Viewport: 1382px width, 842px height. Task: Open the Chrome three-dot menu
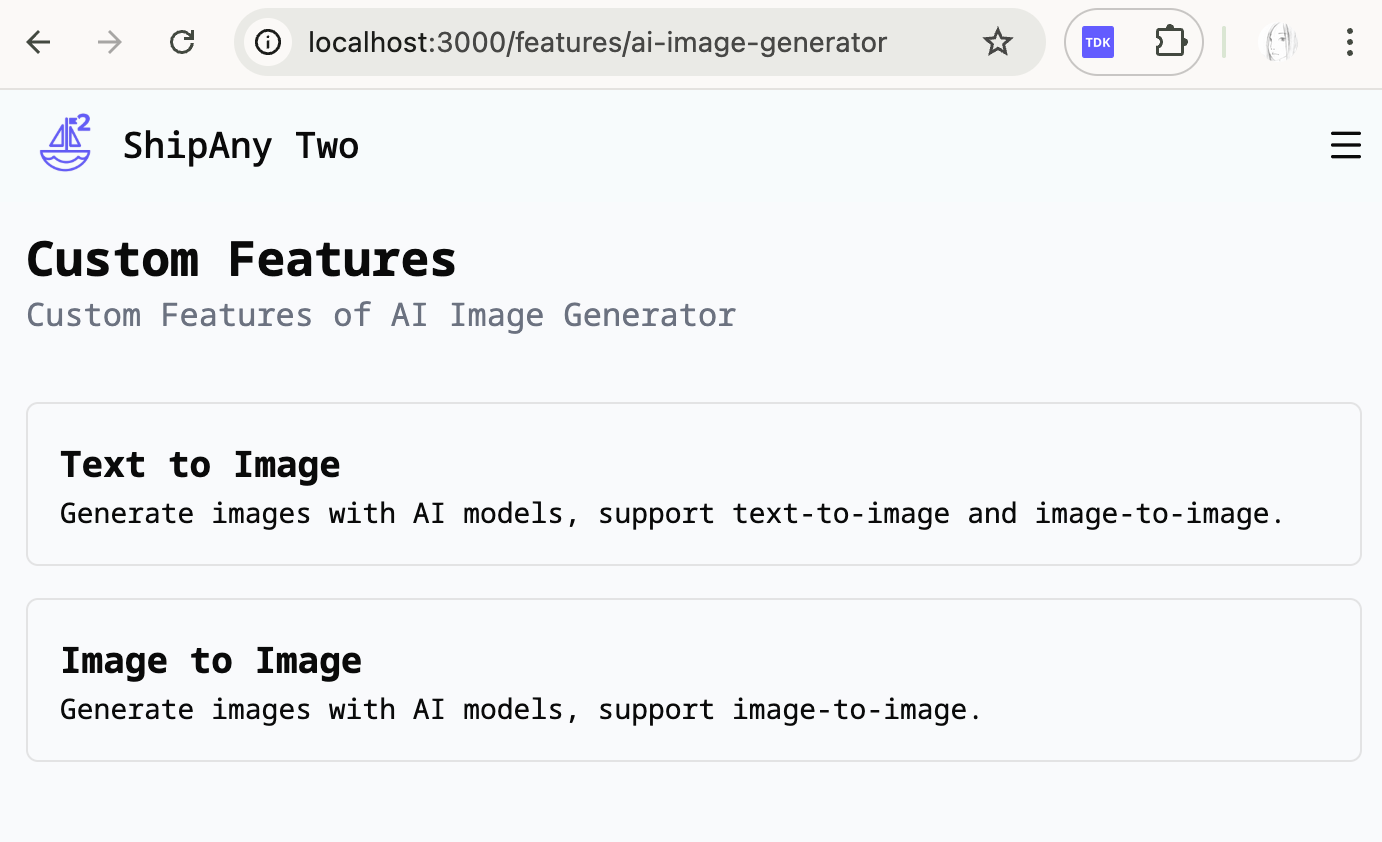[x=1349, y=42]
